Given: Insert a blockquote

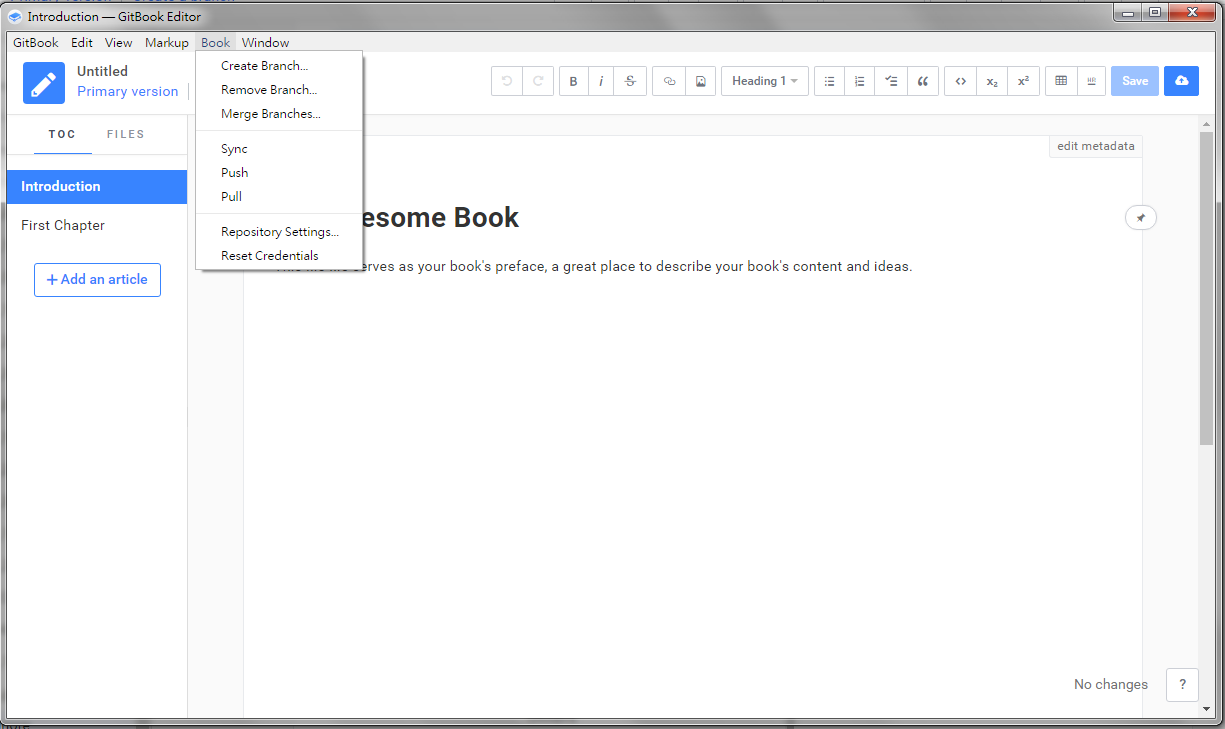Looking at the screenshot, I should (x=922, y=82).
